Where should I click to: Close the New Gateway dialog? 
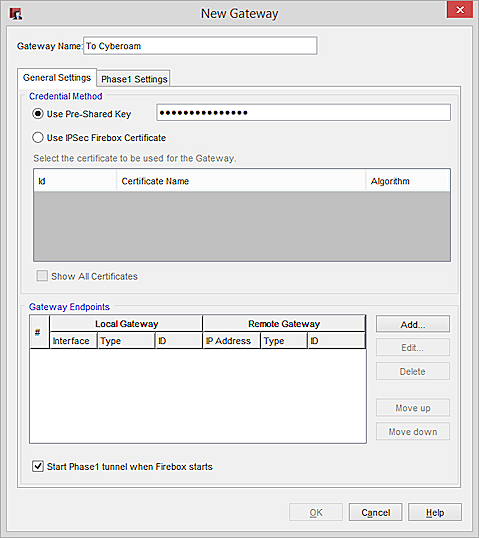[x=460, y=10]
